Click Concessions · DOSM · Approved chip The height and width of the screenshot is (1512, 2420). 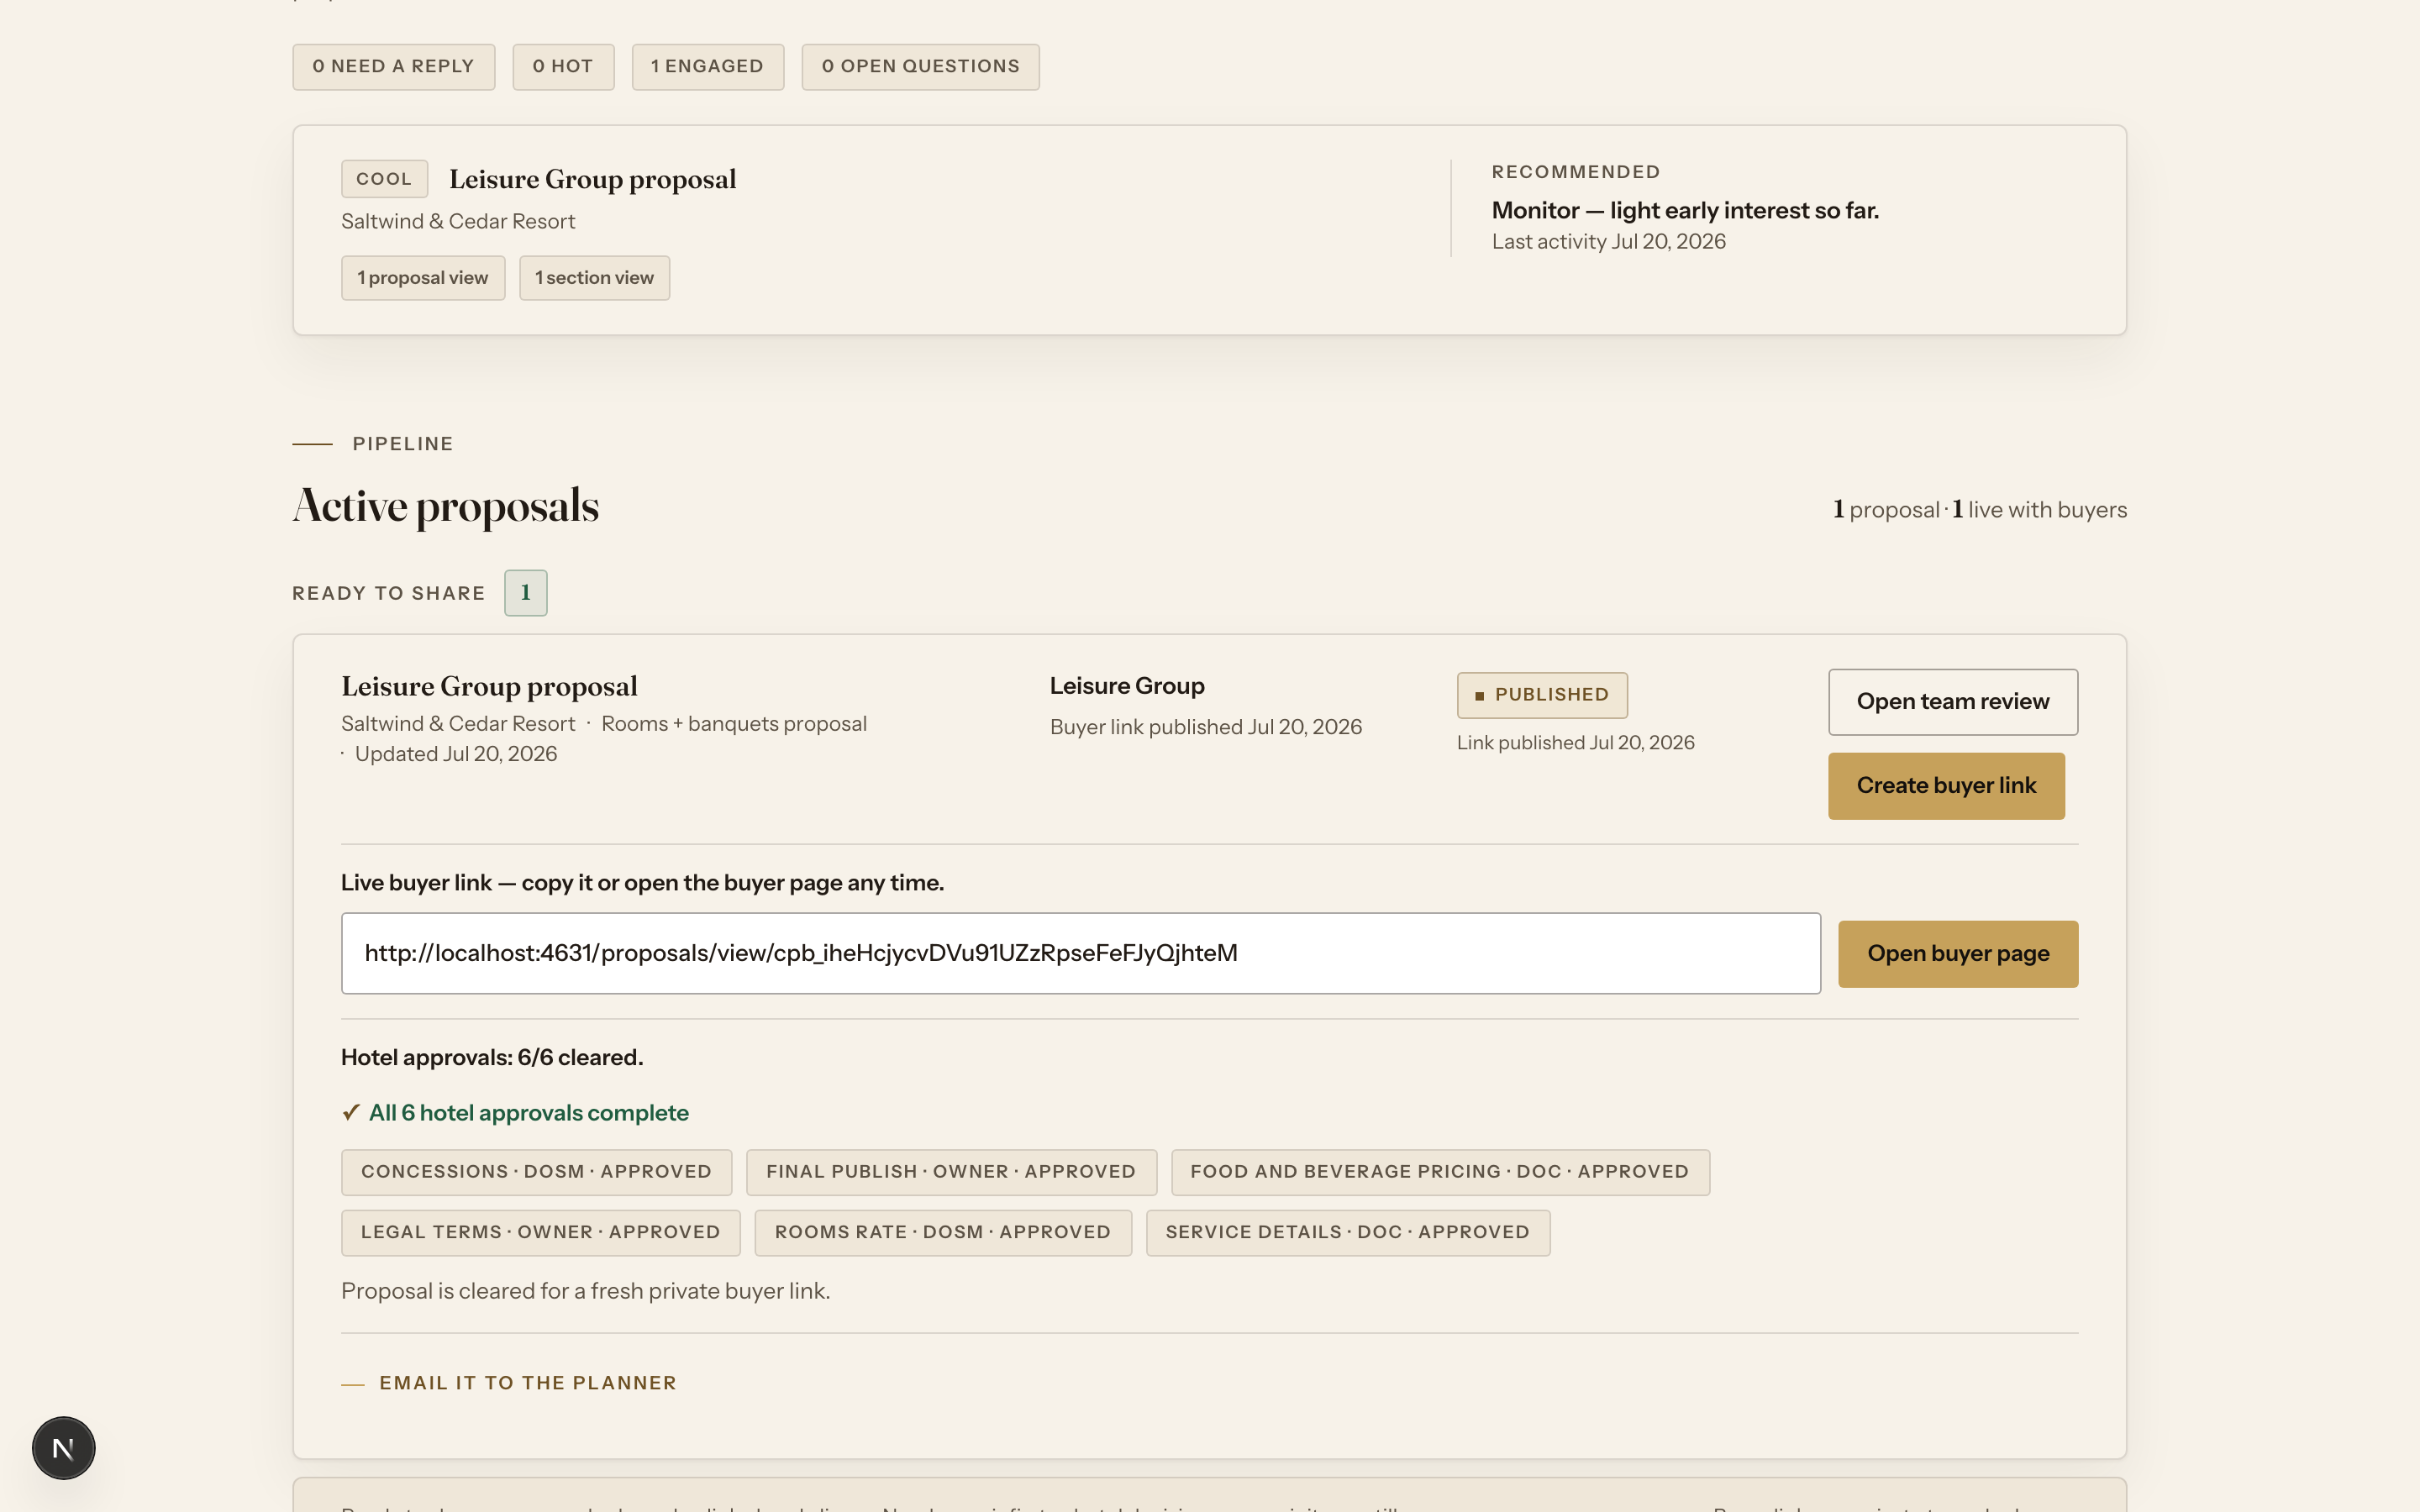point(536,1172)
